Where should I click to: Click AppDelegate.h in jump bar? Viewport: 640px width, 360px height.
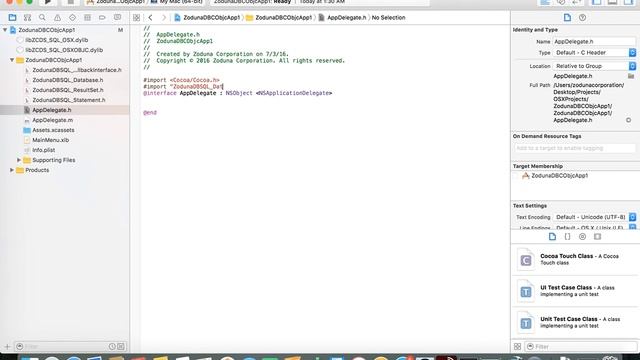coord(342,18)
